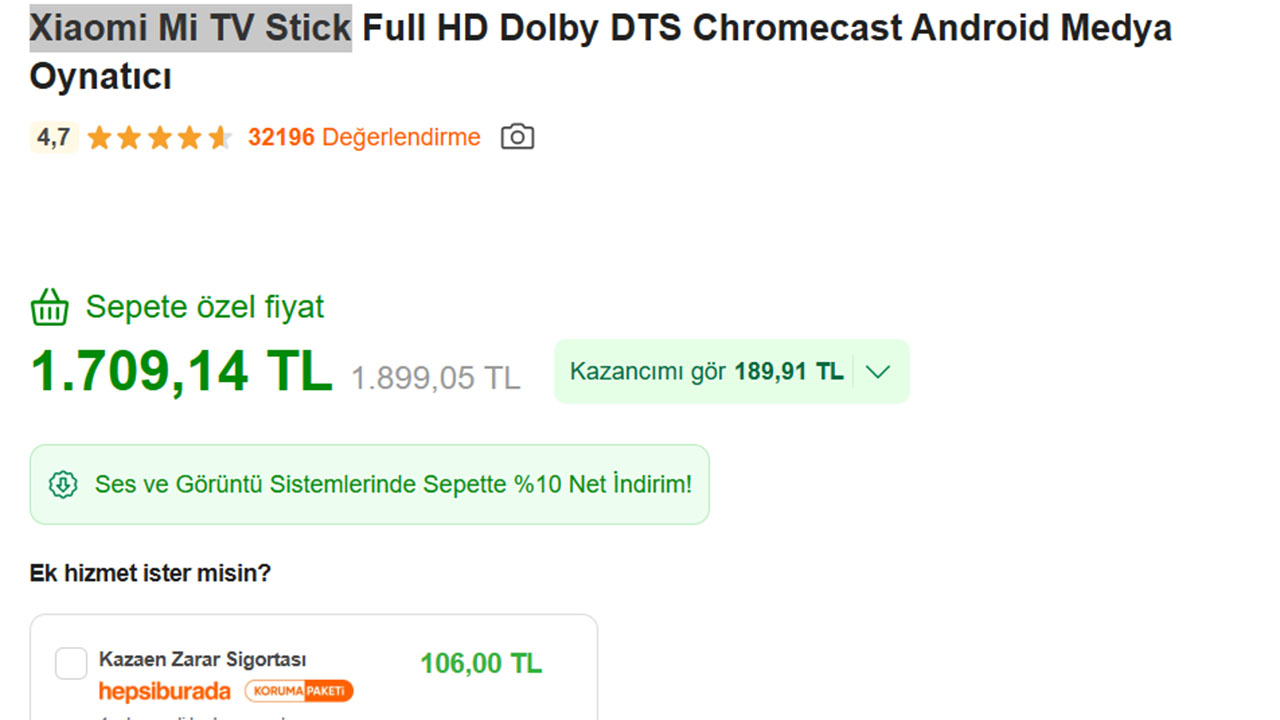1280x720 pixels.
Task: Click the 106,00 TL insurance price
Action: click(x=481, y=663)
